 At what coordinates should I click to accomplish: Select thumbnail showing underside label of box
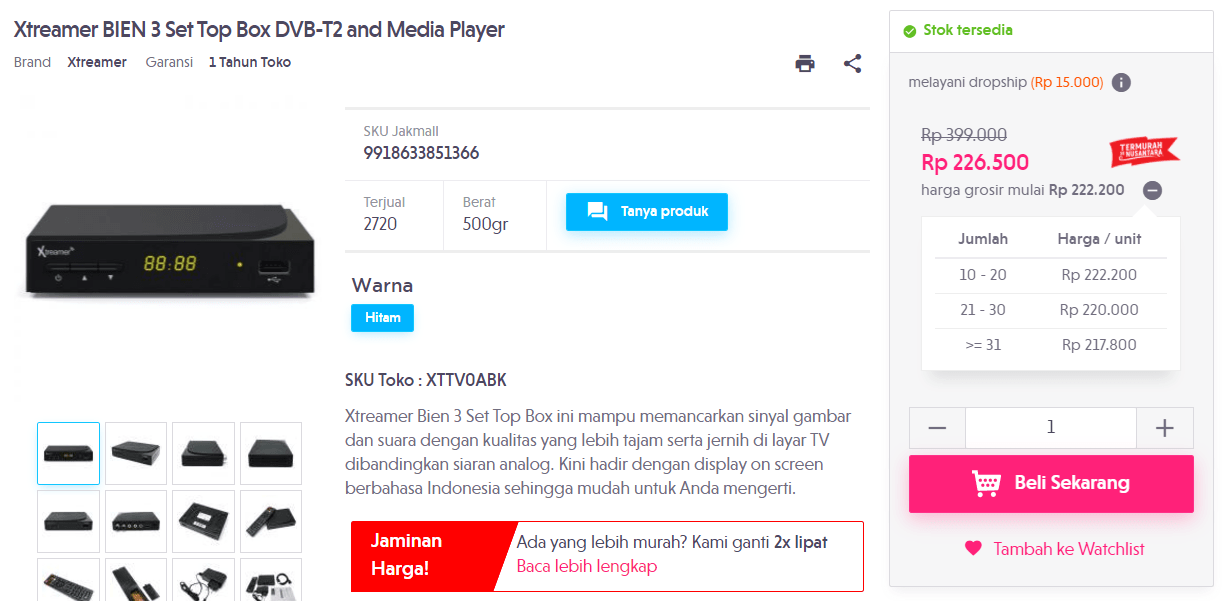[x=203, y=521]
